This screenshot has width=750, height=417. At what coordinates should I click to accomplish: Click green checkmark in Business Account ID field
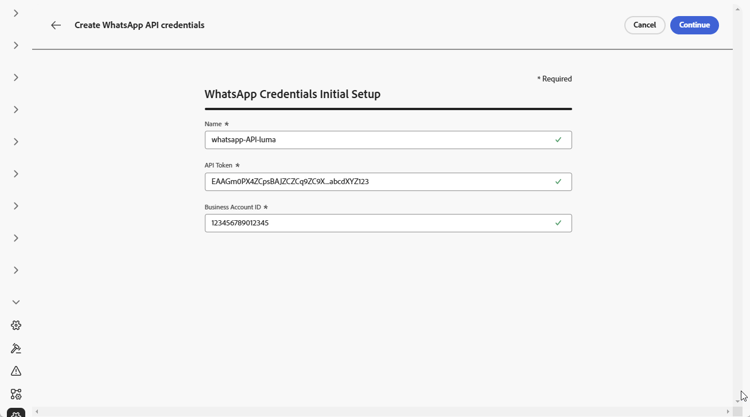[558, 223]
